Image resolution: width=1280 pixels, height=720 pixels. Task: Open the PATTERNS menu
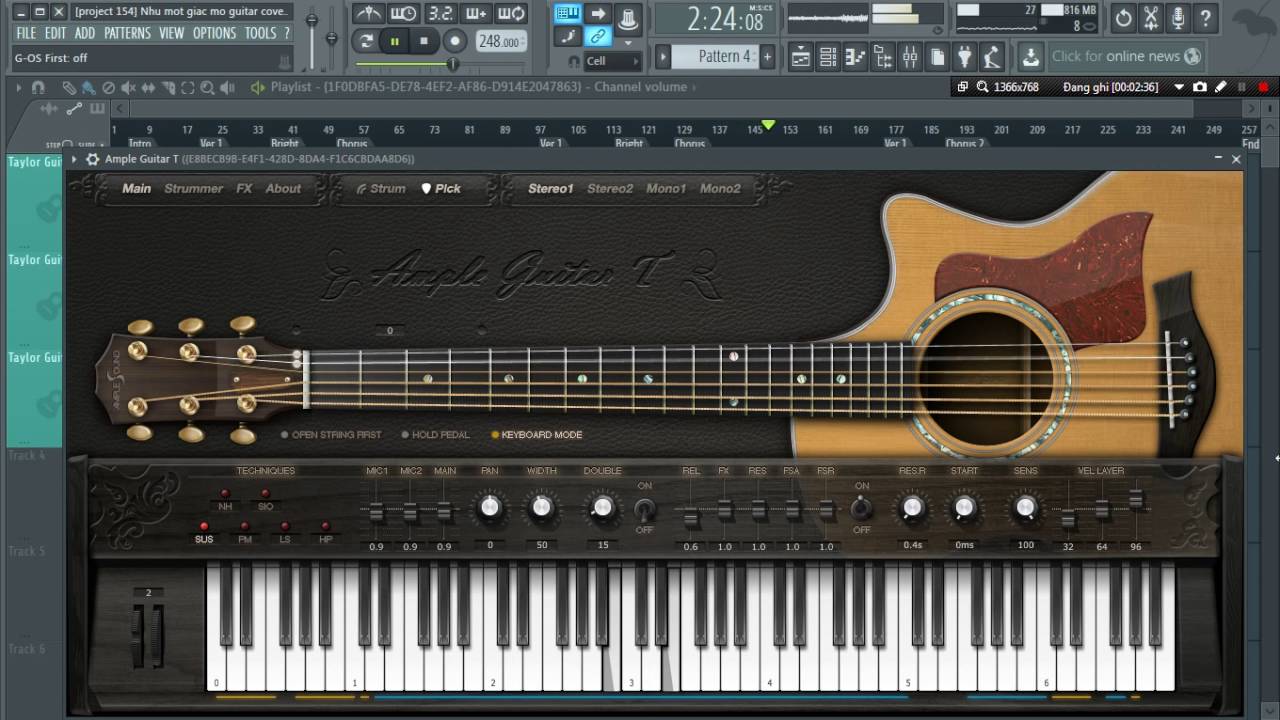127,33
